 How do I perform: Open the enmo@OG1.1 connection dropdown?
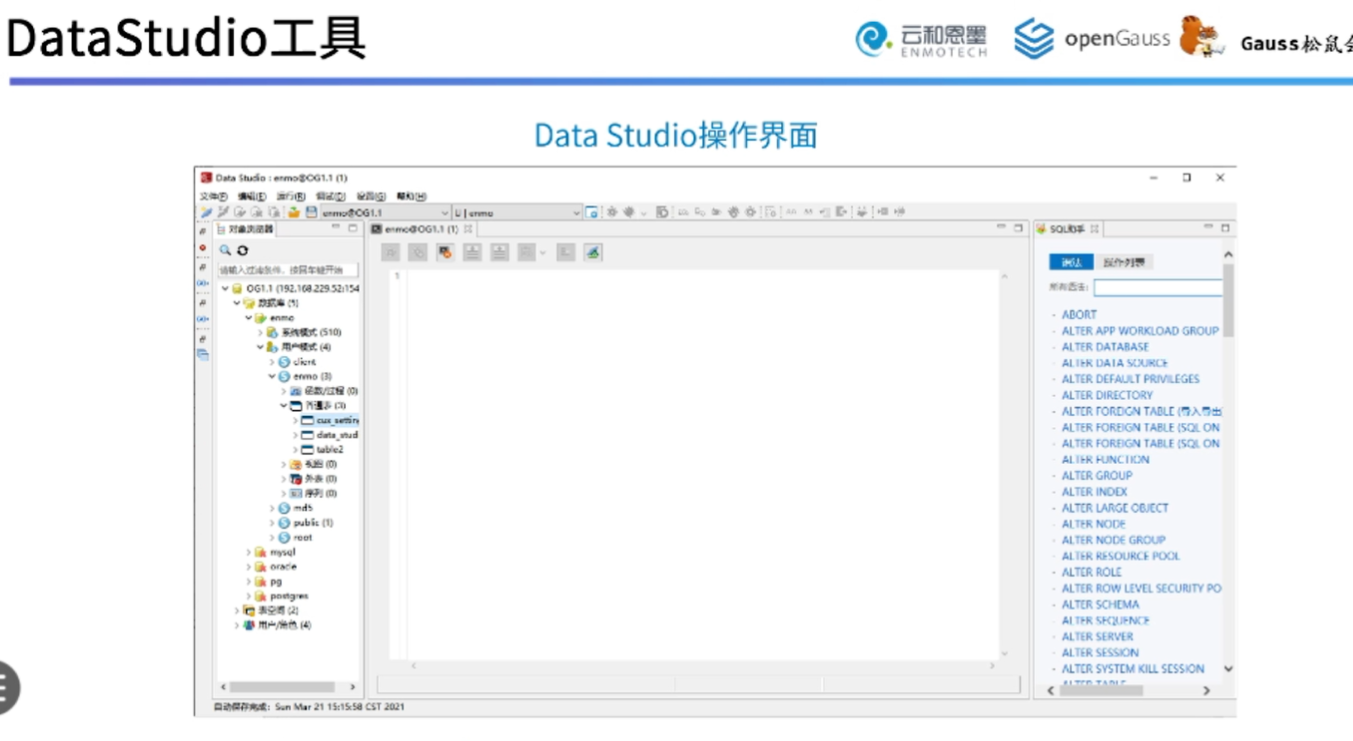445,212
